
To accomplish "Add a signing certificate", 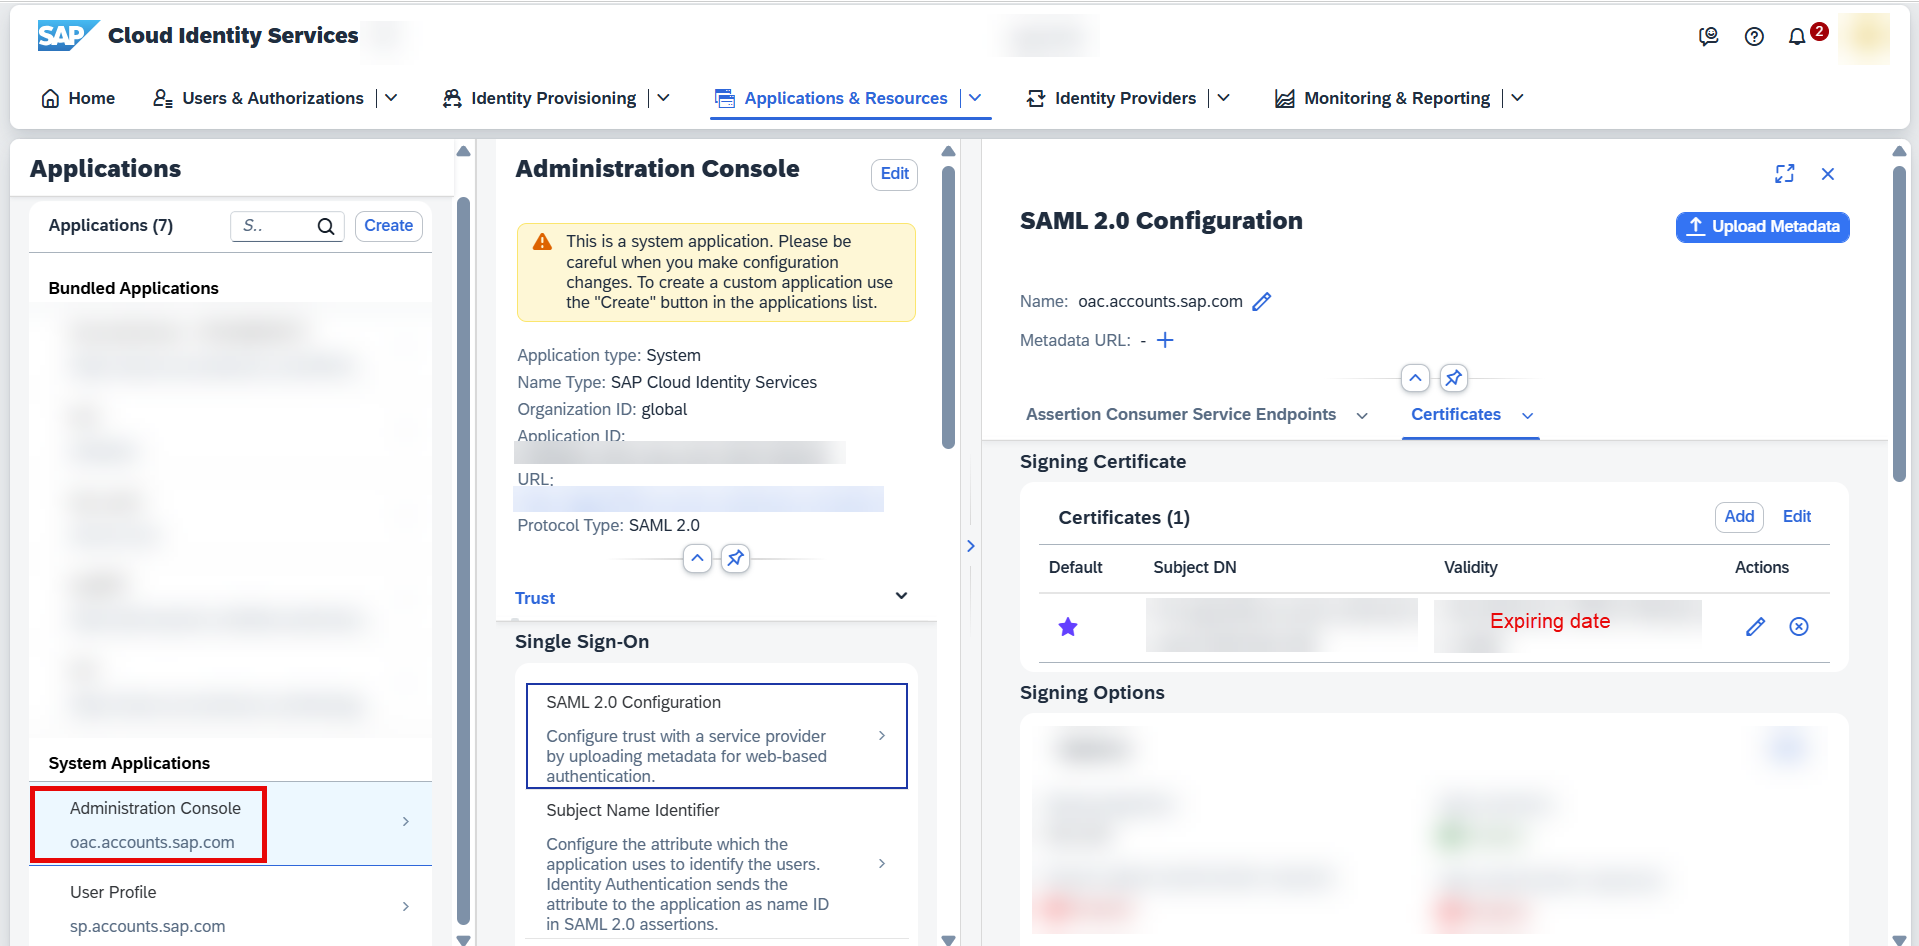I will (1739, 516).
